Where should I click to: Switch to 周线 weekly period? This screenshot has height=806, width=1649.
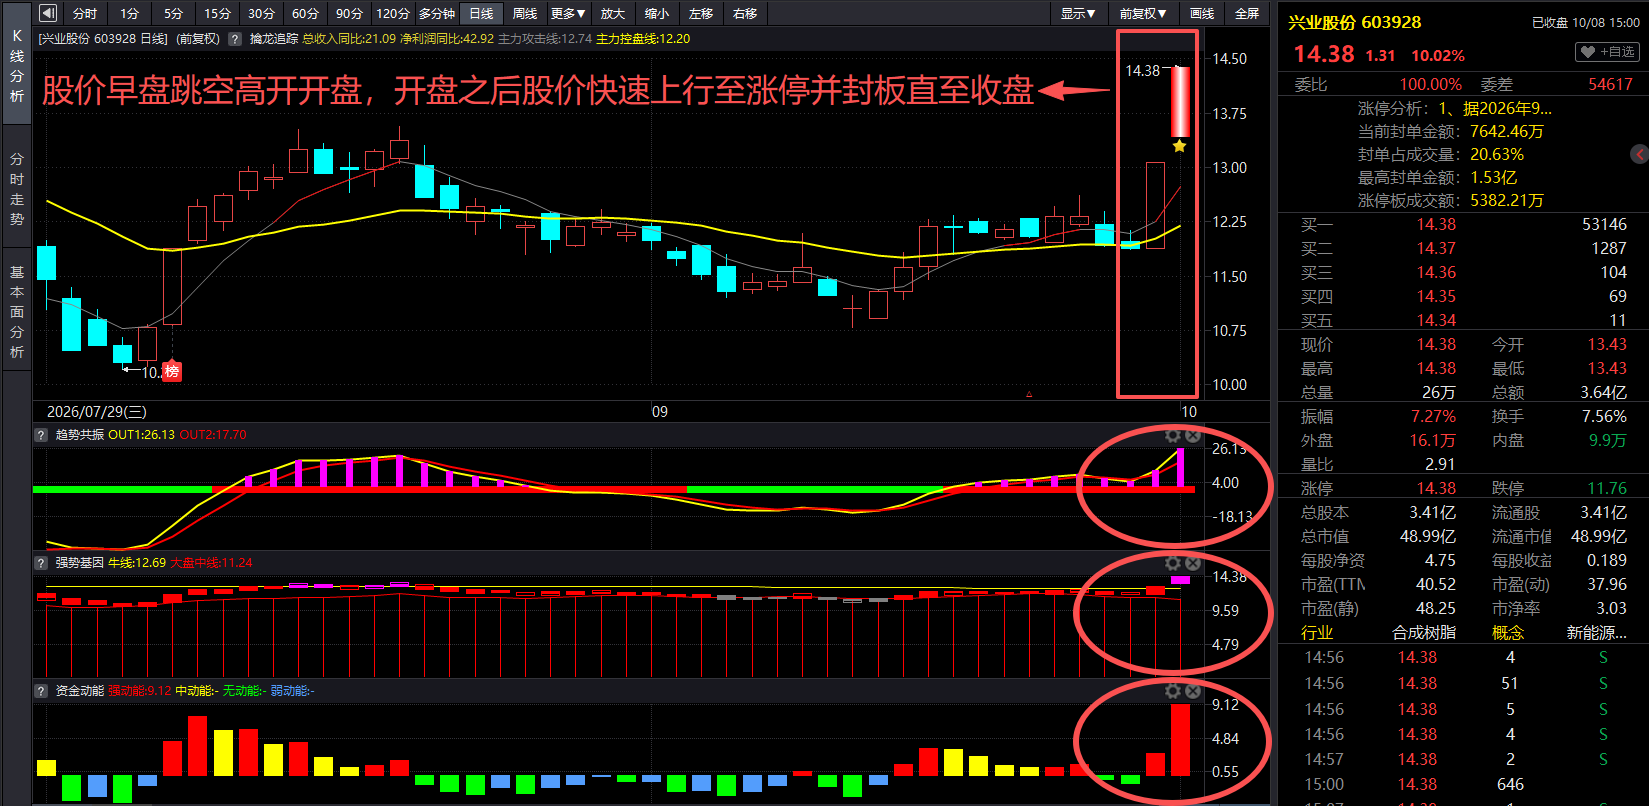coord(525,13)
